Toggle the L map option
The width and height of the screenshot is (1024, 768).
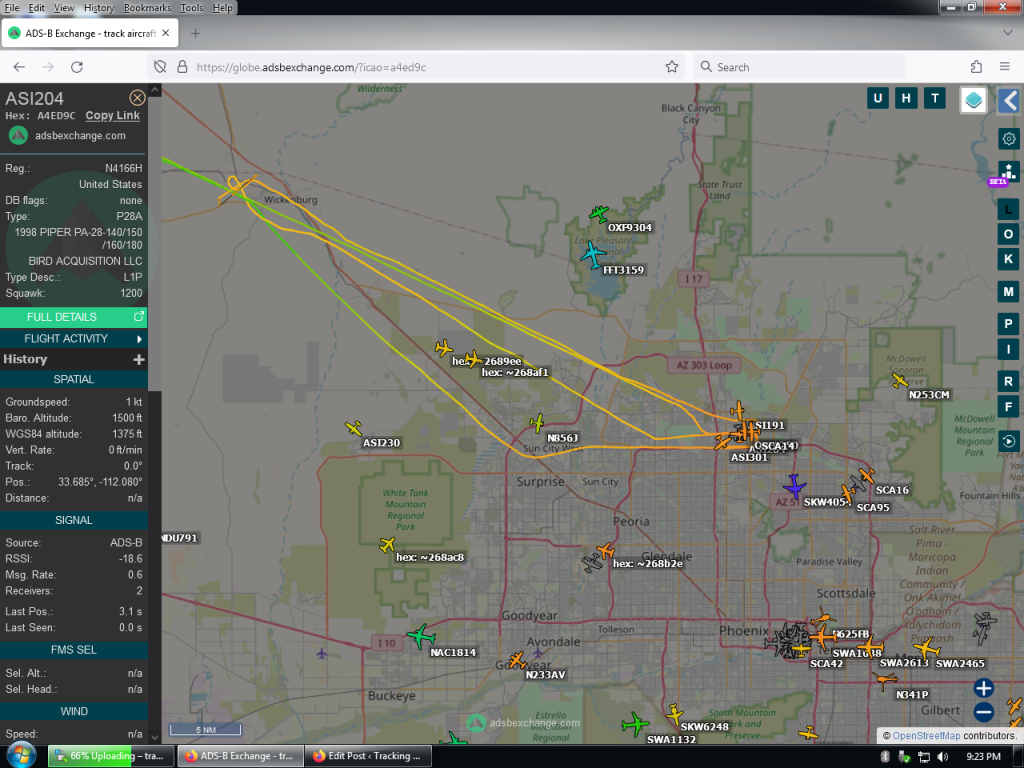[x=1008, y=210]
